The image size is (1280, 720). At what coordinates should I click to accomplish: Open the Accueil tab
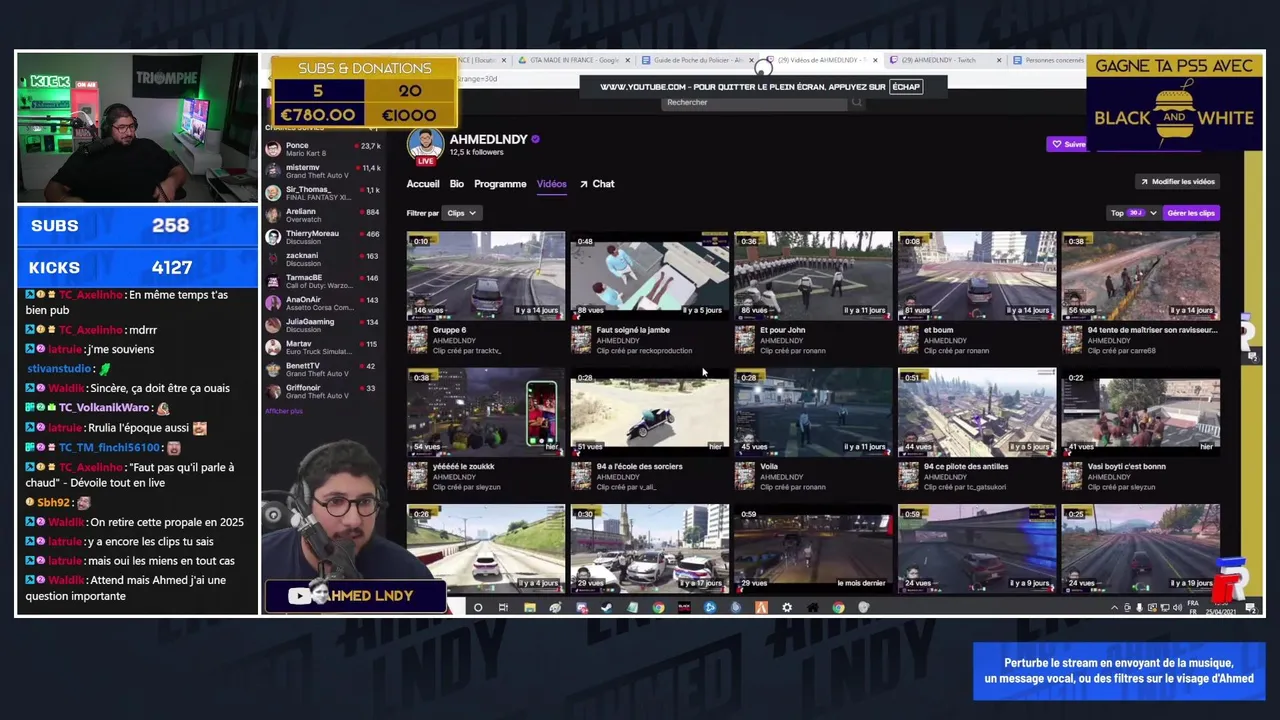coord(423,184)
